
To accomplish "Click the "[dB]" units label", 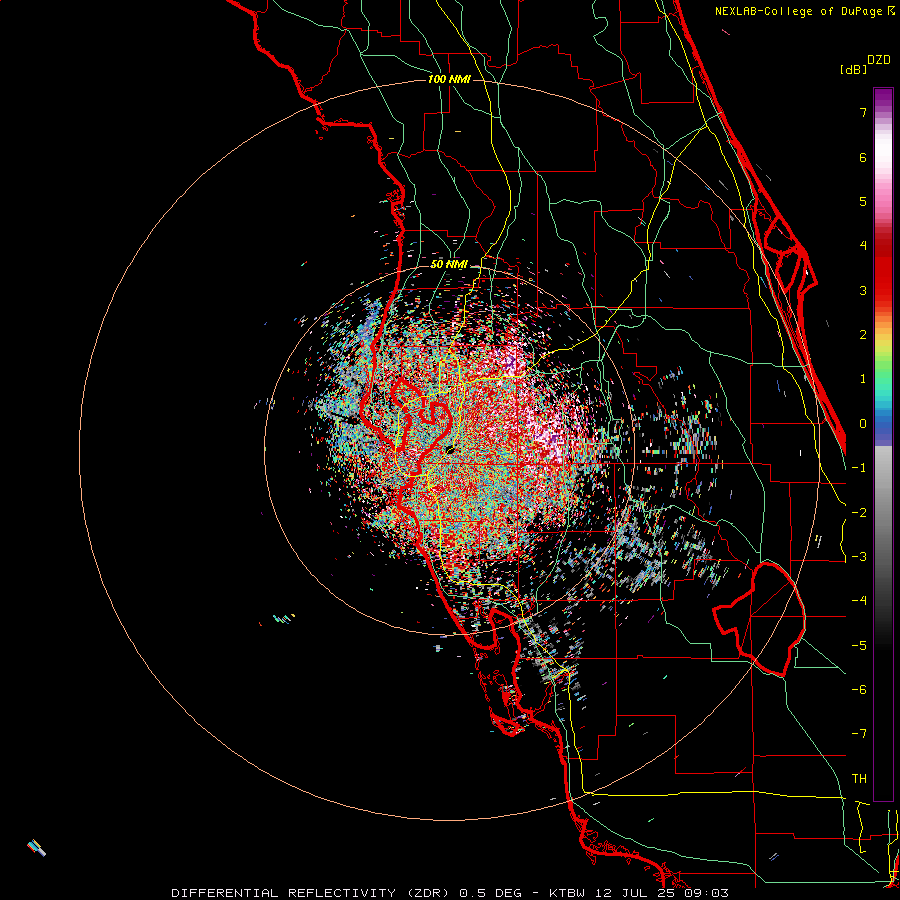I will tap(853, 70).
